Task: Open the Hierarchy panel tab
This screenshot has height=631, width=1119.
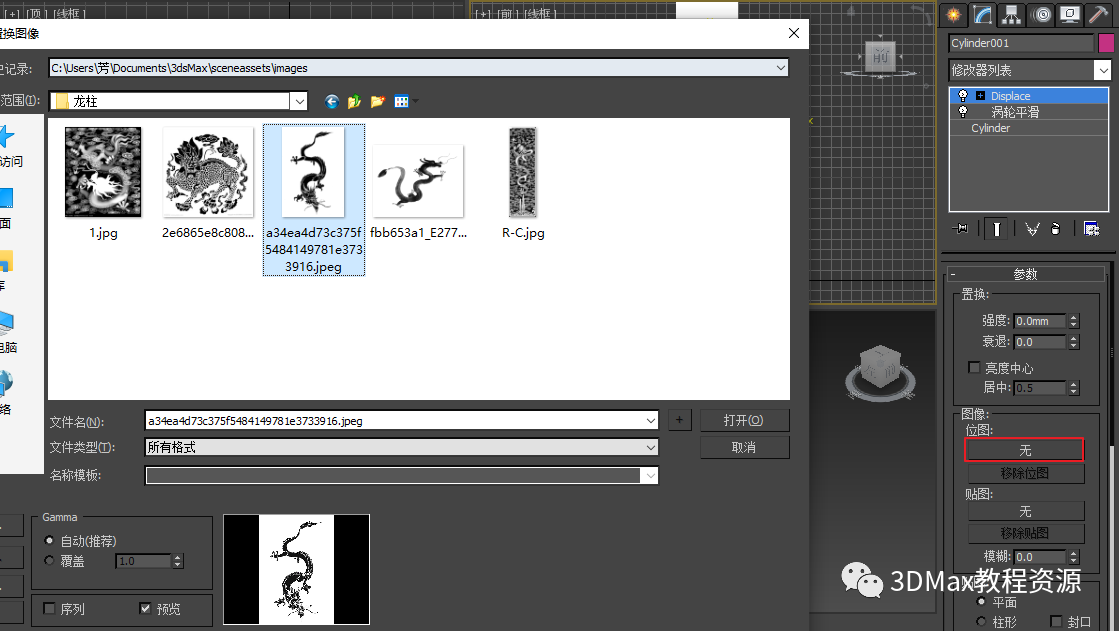Action: point(1011,14)
